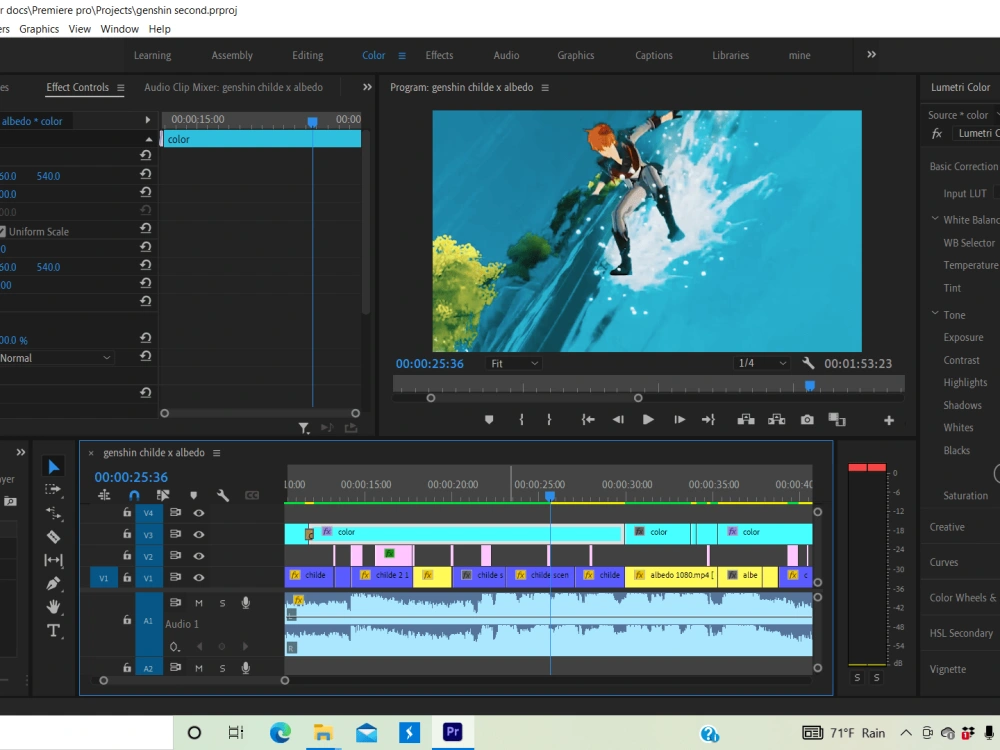Image resolution: width=1000 pixels, height=750 pixels.
Task: Click the Program monitor settings wrench
Action: (x=808, y=363)
